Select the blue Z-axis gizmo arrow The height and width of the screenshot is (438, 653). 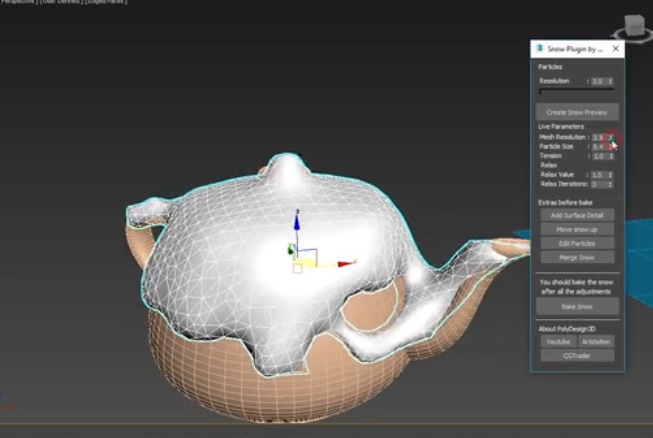coord(297,221)
